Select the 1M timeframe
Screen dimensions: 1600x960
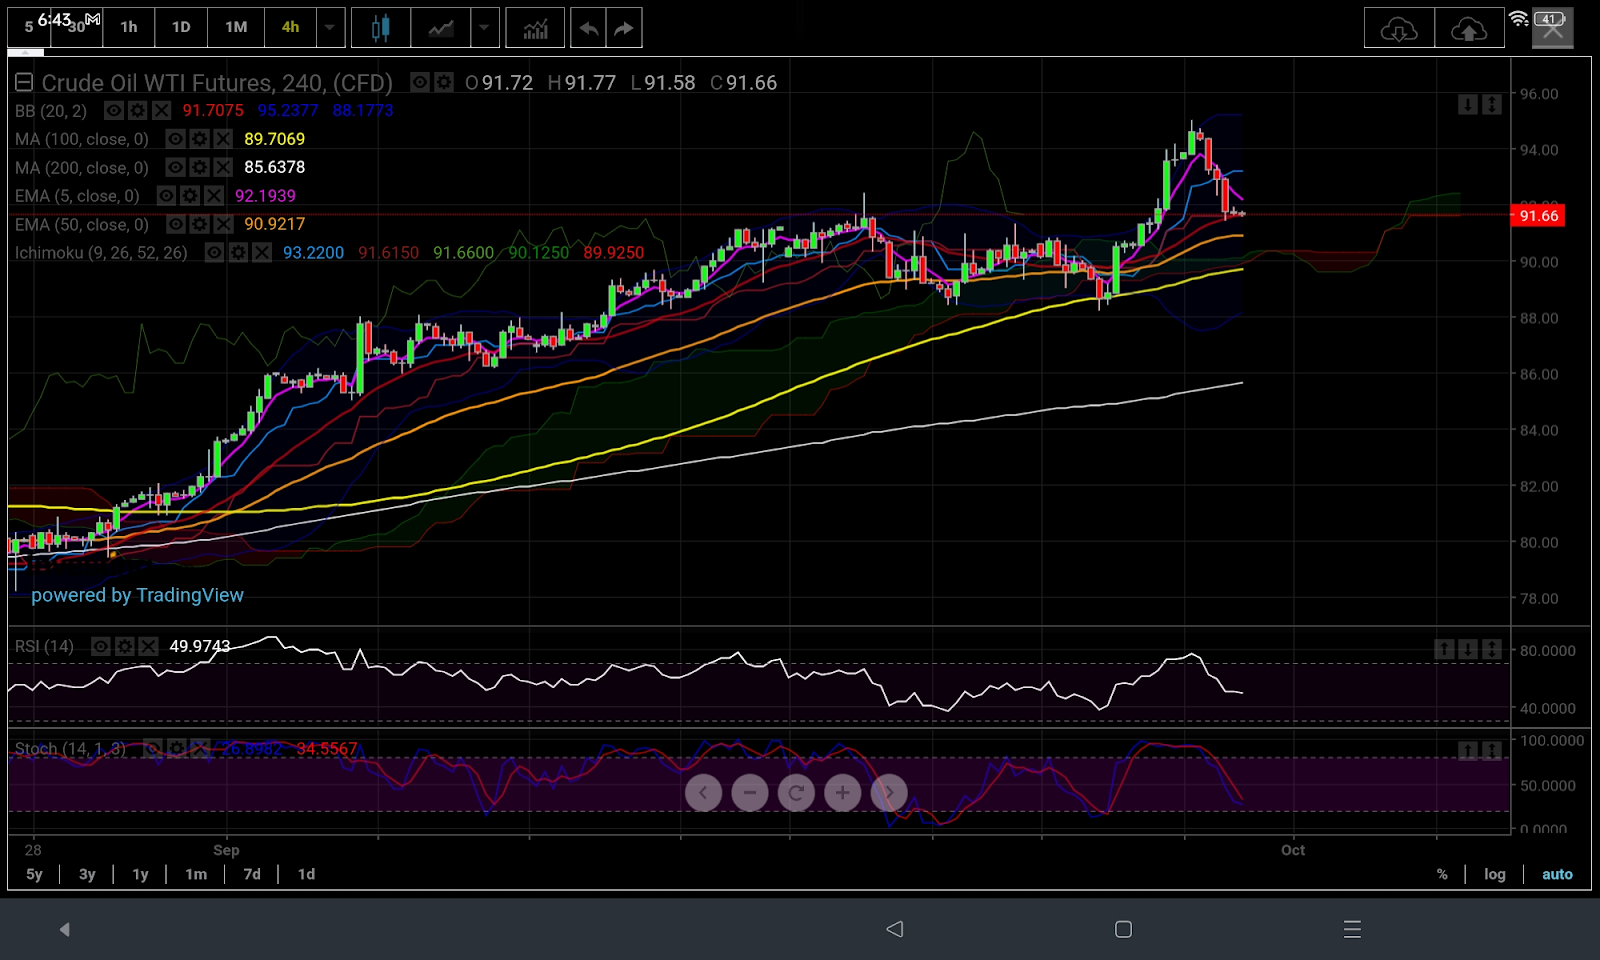[236, 27]
